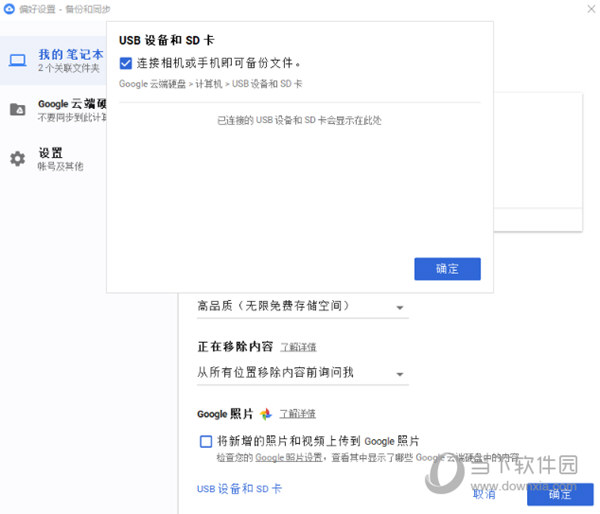Click the Backup and Sync cloud icon

click(9, 9)
